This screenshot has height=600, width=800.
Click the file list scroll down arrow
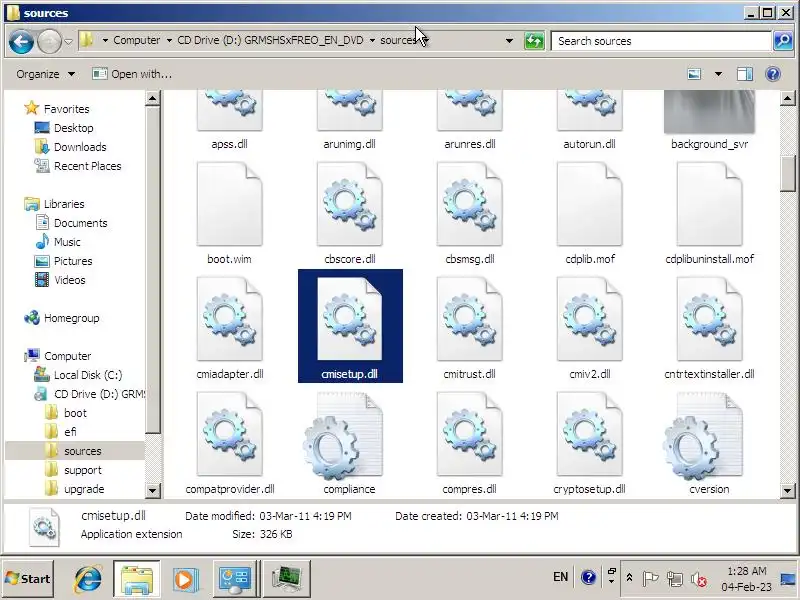[787, 491]
